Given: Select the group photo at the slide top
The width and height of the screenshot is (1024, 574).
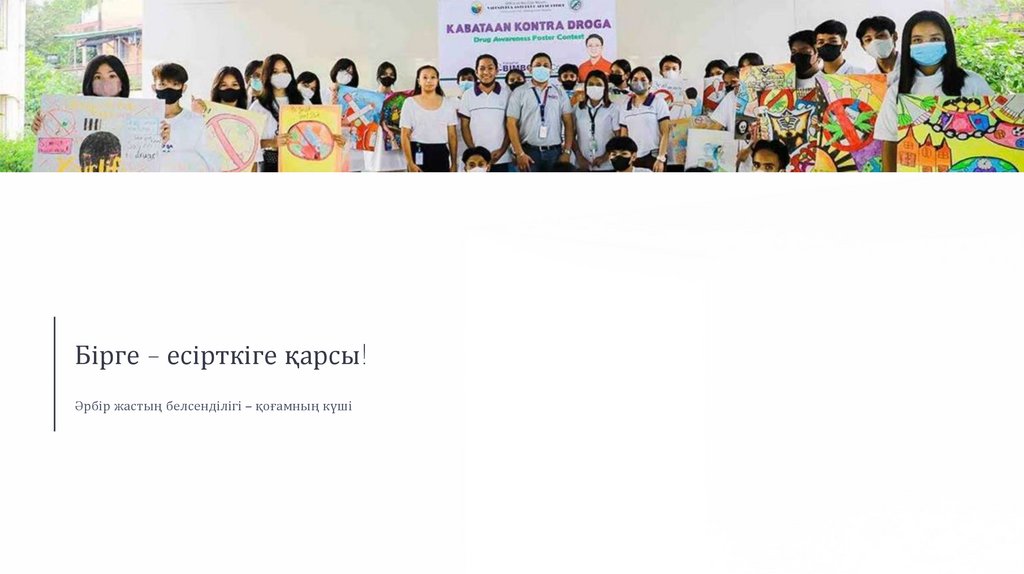Looking at the screenshot, I should tap(512, 86).
